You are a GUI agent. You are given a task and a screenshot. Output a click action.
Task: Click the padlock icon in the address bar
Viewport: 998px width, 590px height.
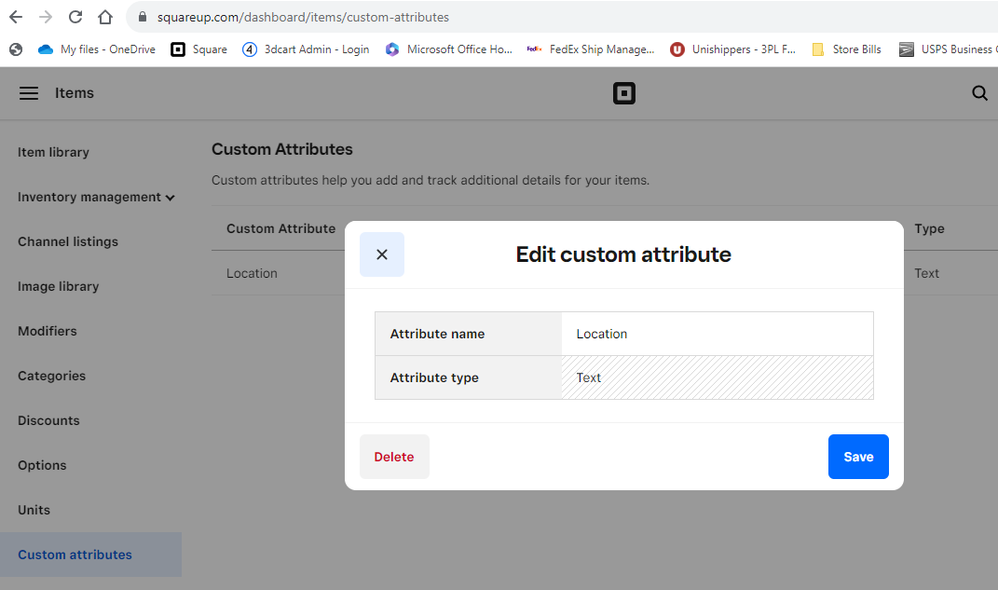pos(142,17)
